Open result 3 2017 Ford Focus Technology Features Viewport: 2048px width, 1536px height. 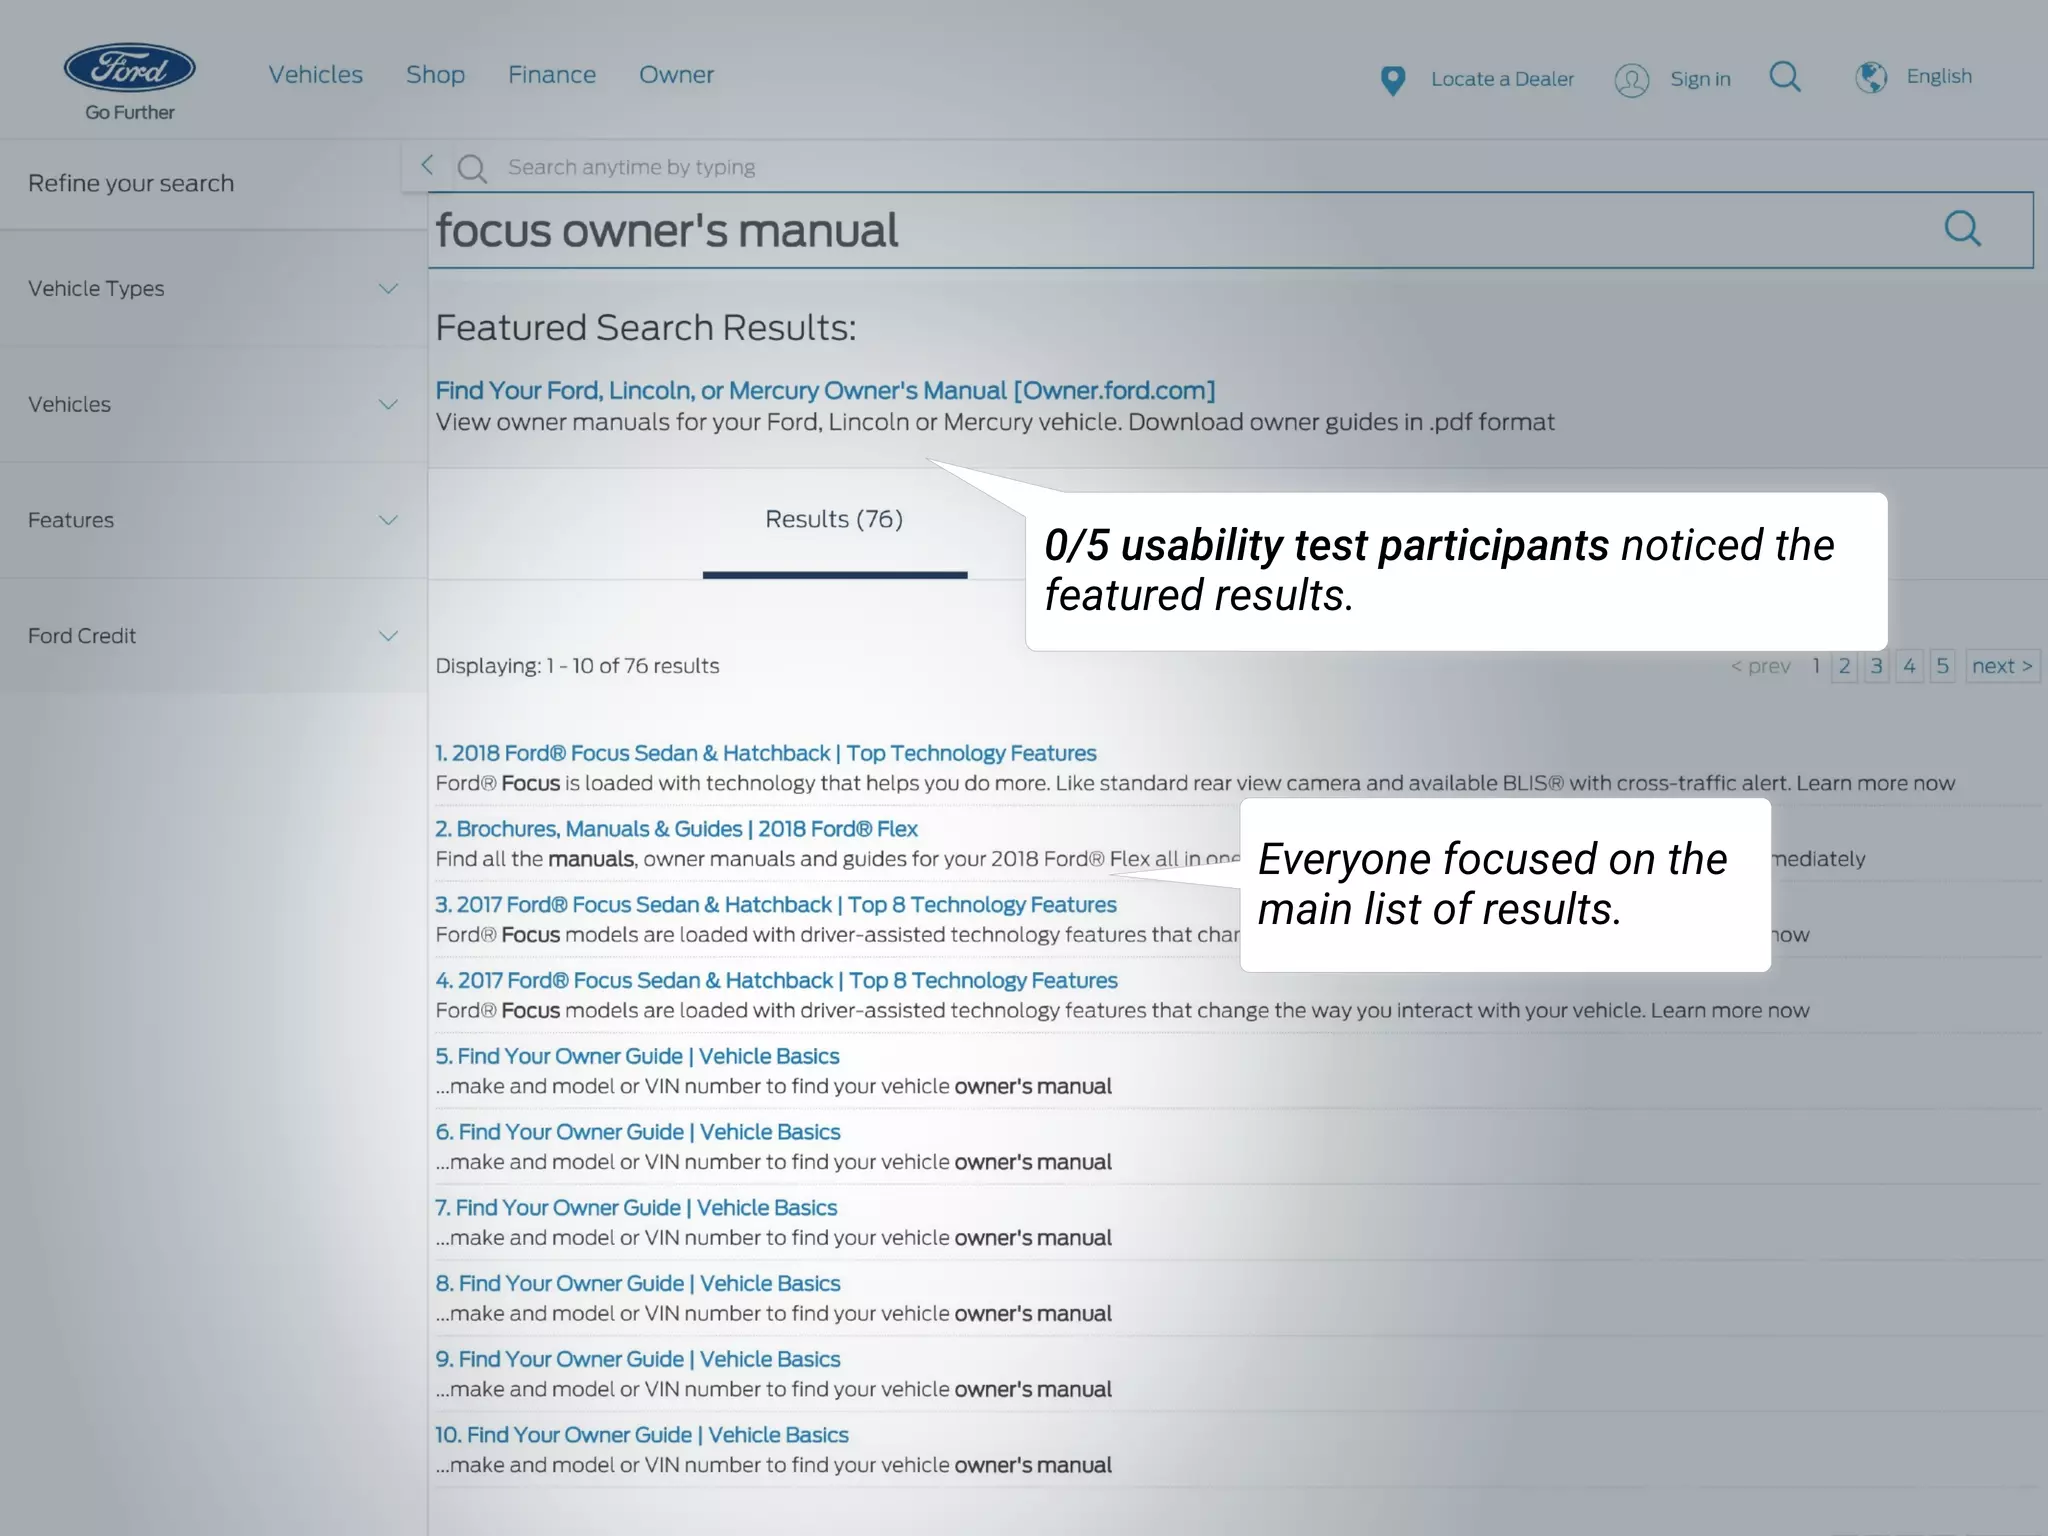(775, 905)
